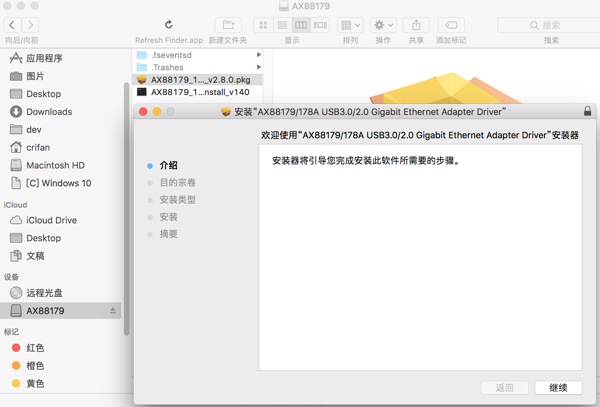Select 远程光盘 in the sidebar
The width and height of the screenshot is (600, 407).
(61, 293)
